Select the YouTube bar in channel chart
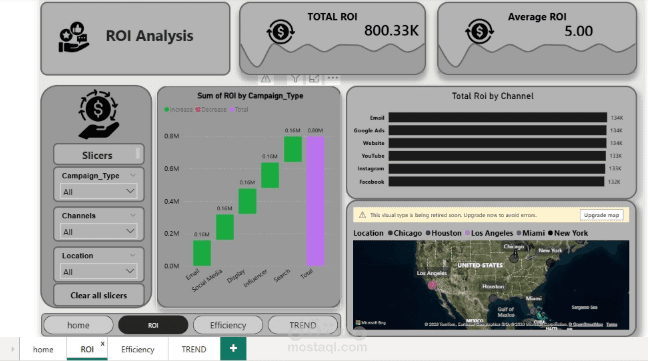The width and height of the screenshot is (656, 361). (497, 156)
